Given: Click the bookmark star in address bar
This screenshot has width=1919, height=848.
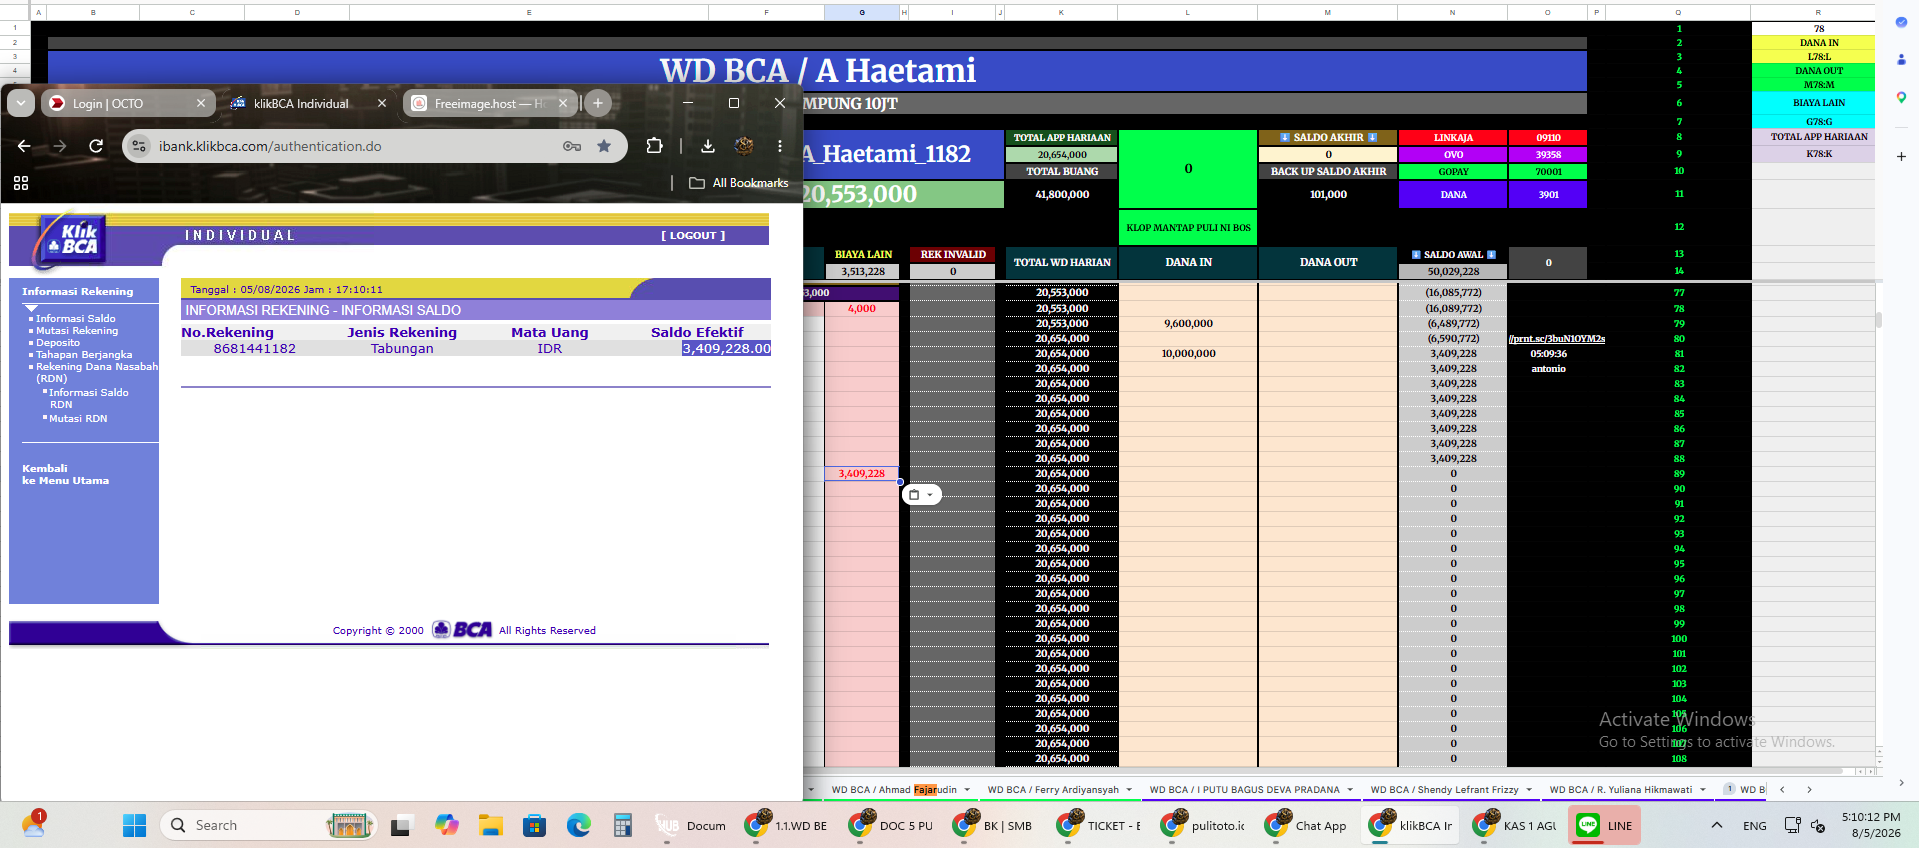Looking at the screenshot, I should [x=604, y=146].
